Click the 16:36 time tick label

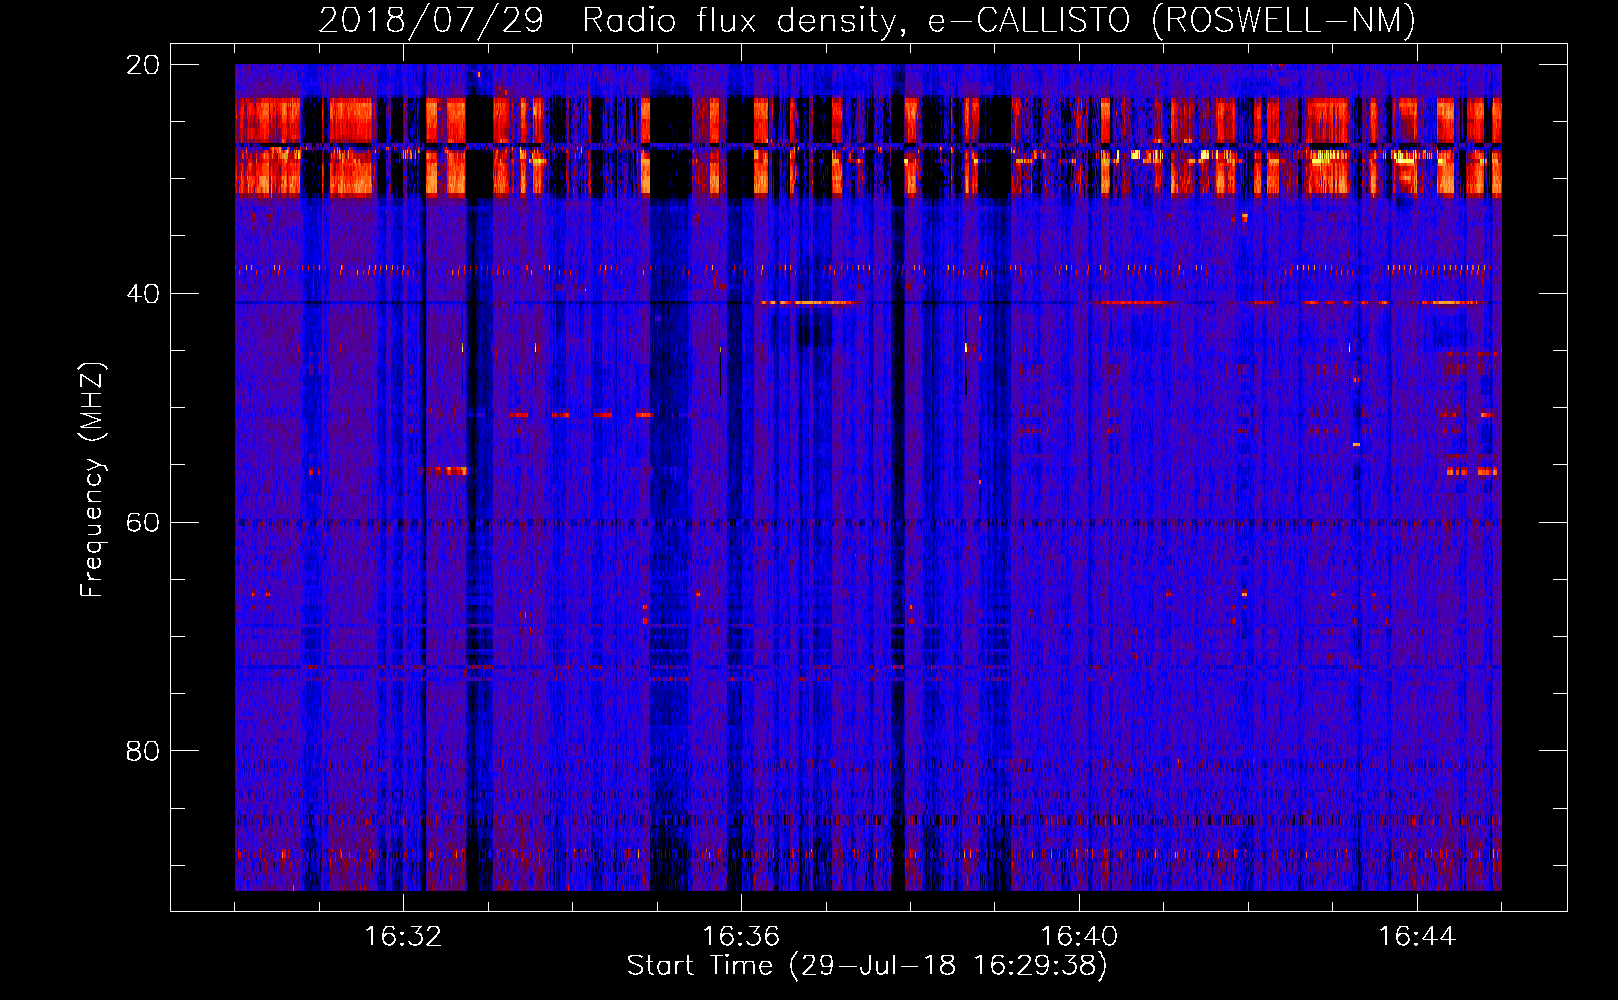(x=741, y=937)
